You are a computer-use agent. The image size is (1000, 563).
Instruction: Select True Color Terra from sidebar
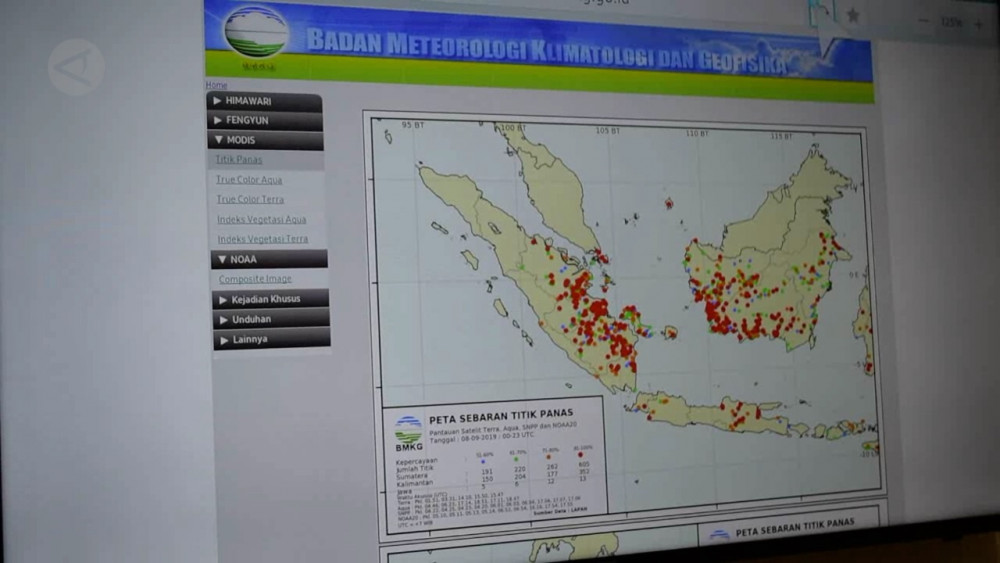tap(250, 199)
